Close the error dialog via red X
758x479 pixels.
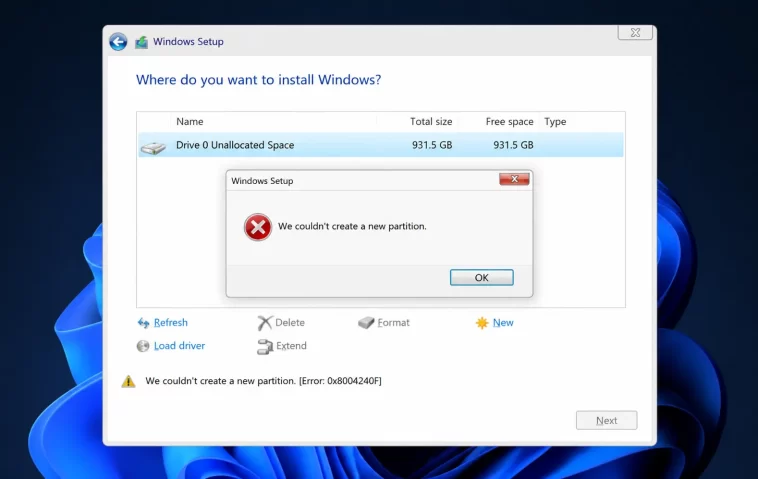coord(514,179)
